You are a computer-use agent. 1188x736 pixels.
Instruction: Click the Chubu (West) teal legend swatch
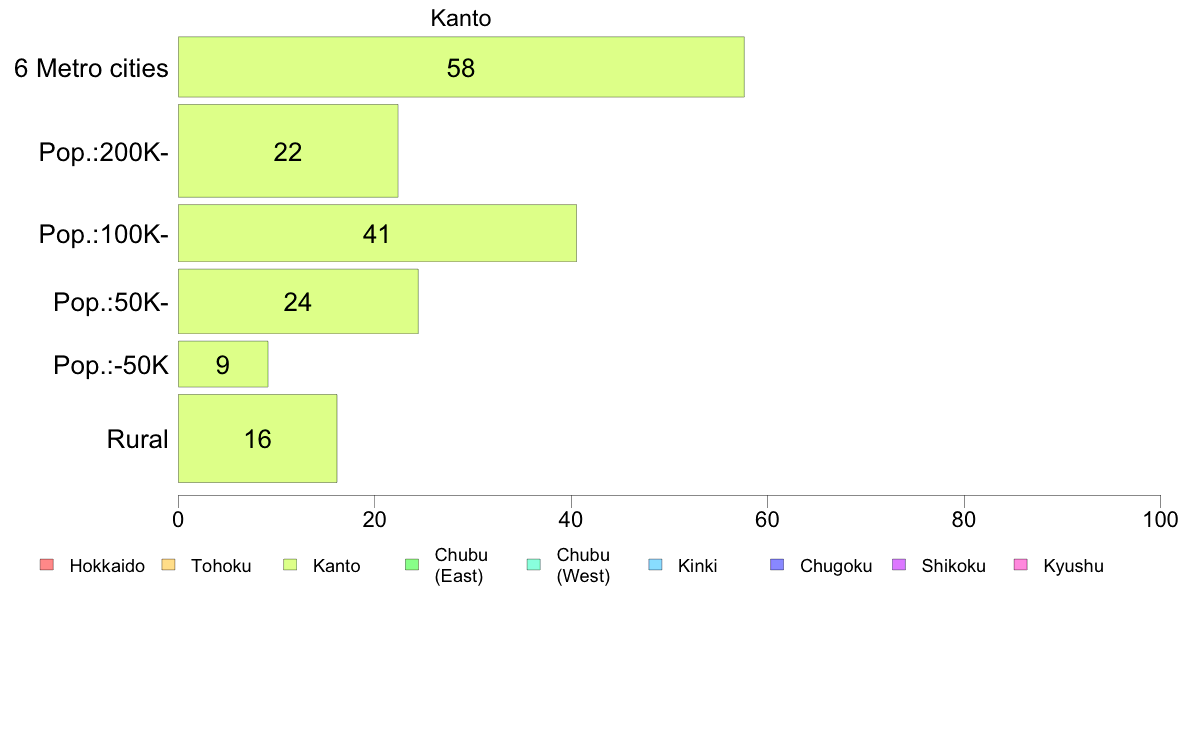[533, 565]
